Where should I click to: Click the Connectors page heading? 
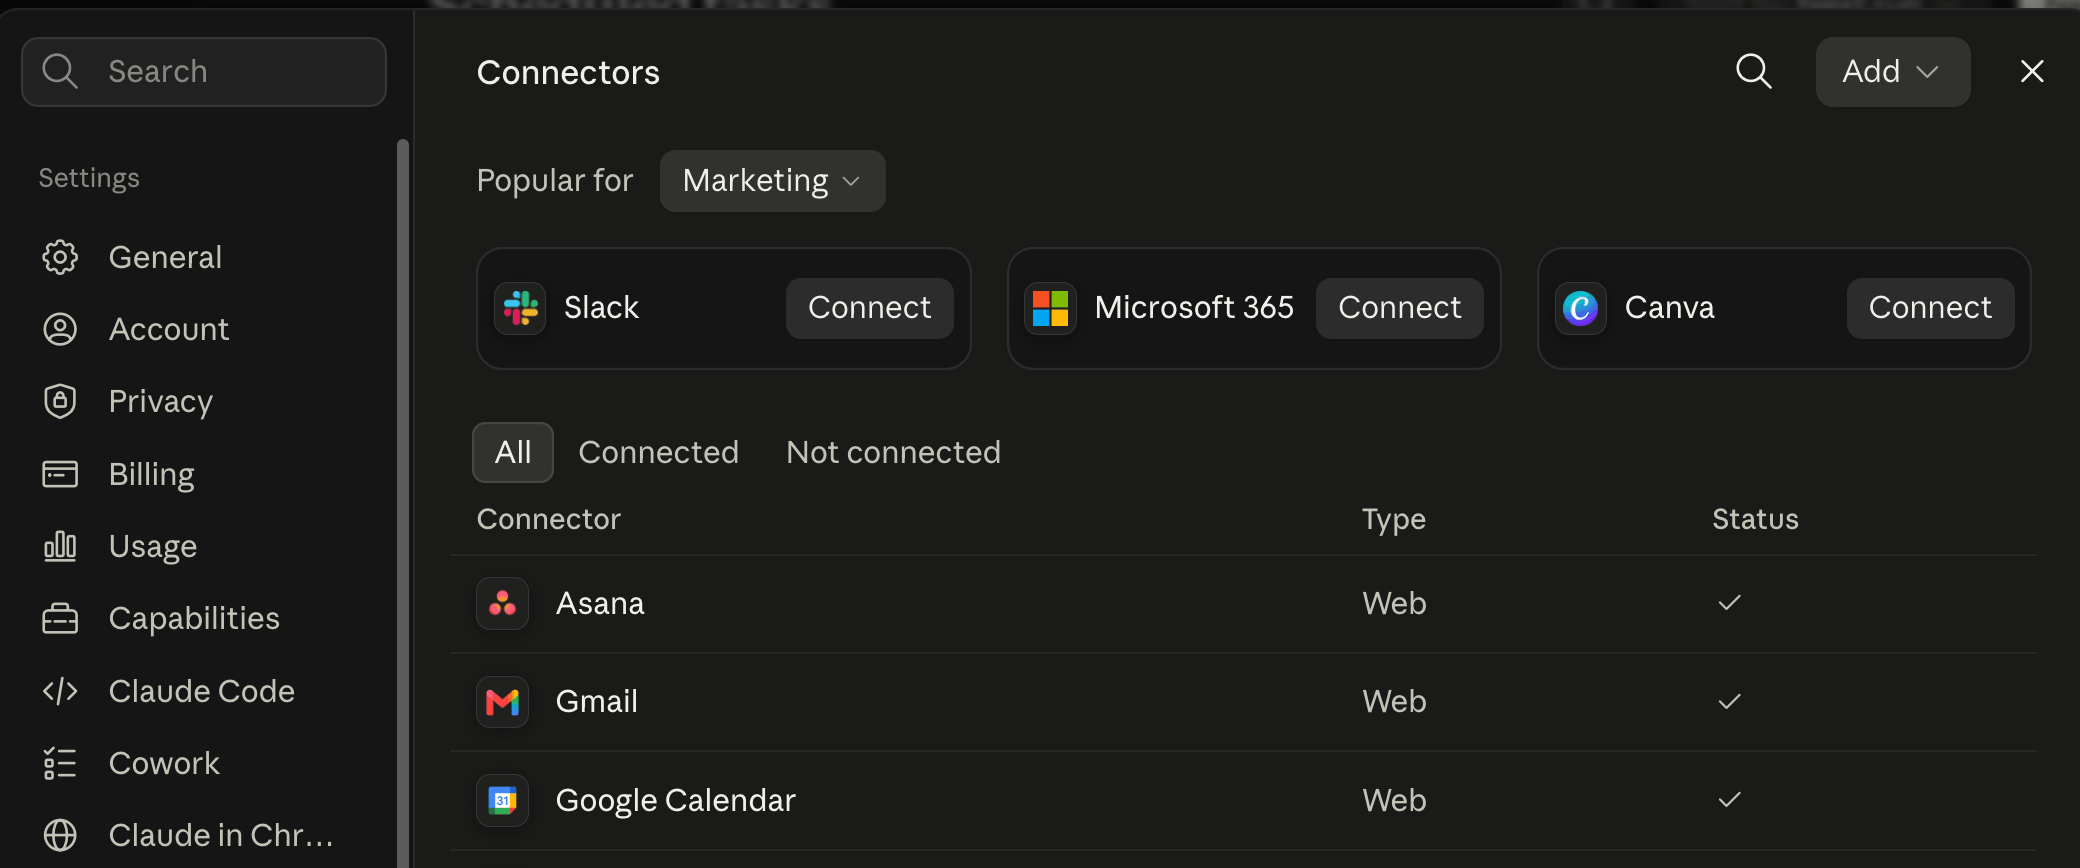[568, 72]
